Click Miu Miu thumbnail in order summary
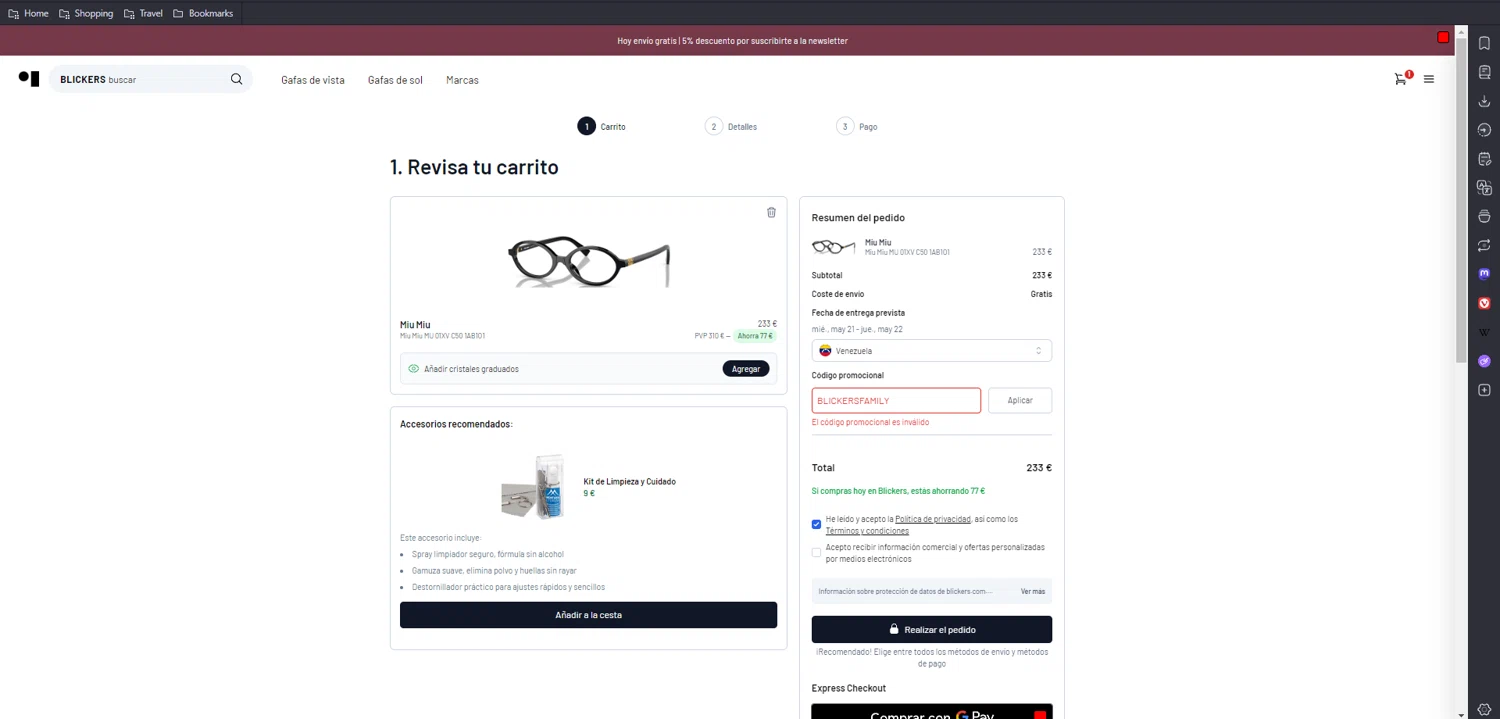This screenshot has height=719, width=1500. [833, 247]
